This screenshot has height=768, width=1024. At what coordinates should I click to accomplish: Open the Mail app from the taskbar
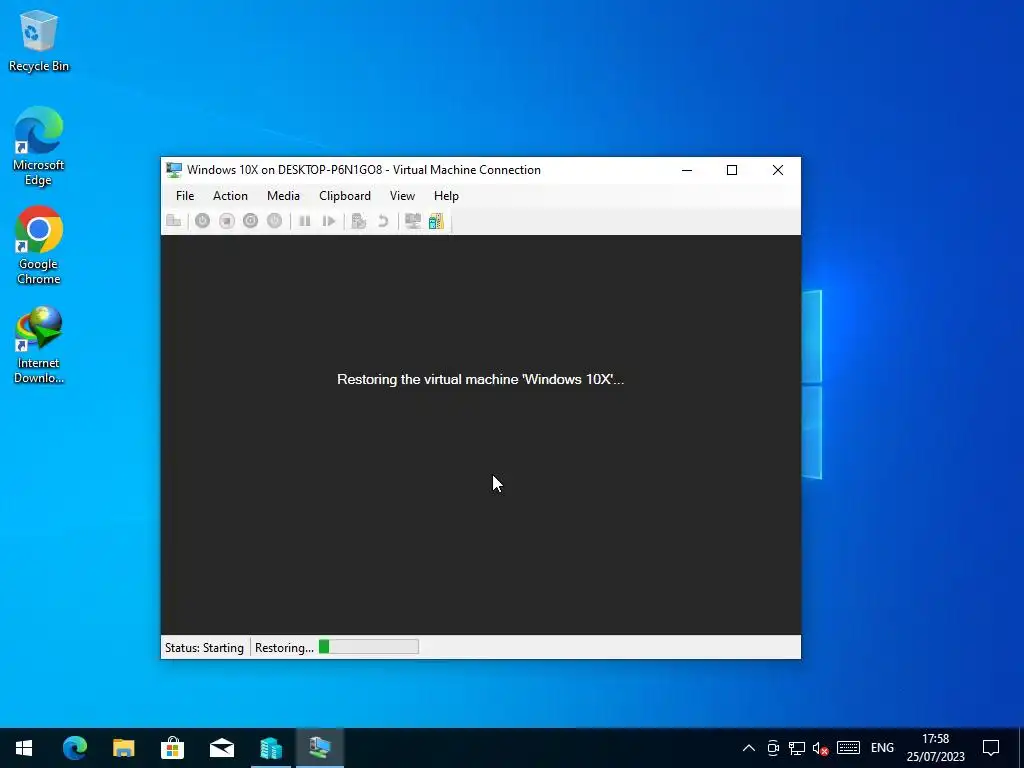point(222,748)
